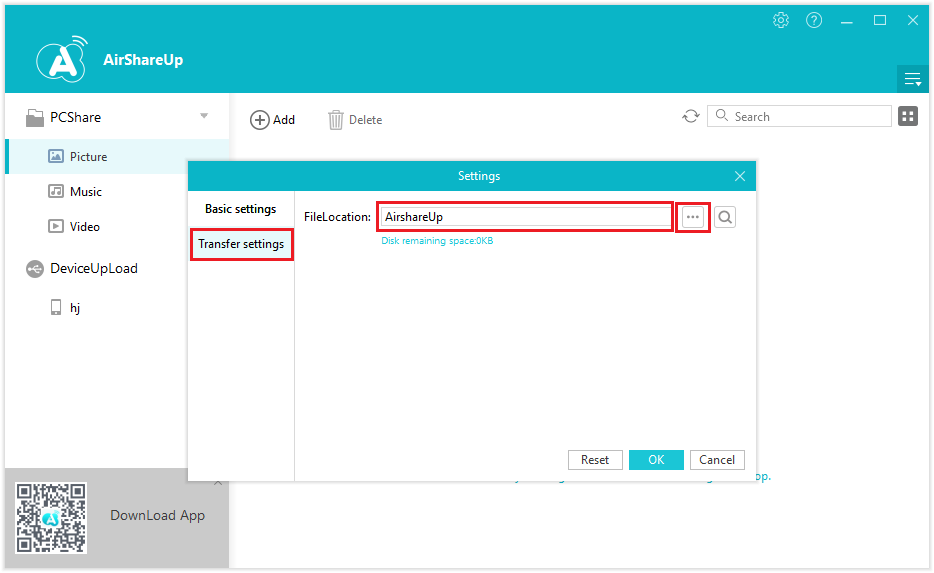Click the browse (…) button for FileLocation
The width and height of the screenshot is (934, 573).
tap(692, 217)
